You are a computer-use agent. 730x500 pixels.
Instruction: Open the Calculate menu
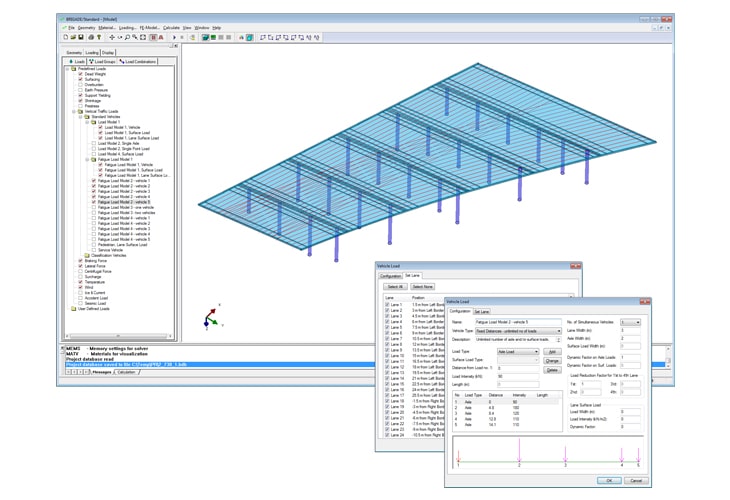(171, 28)
